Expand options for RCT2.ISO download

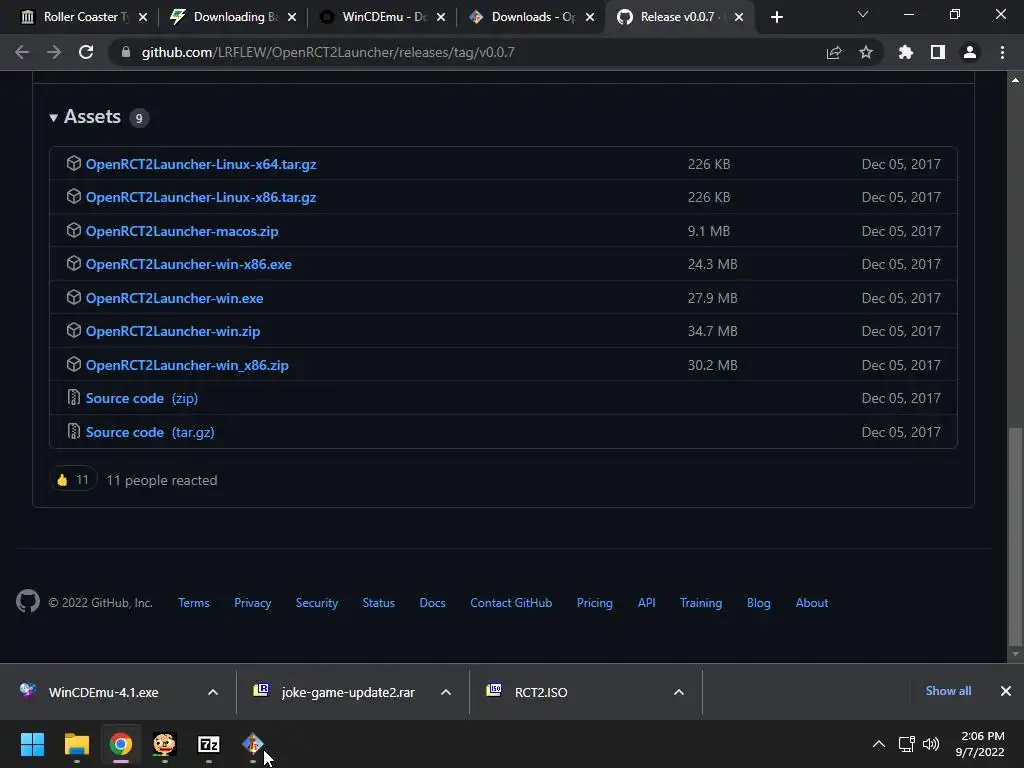pos(679,692)
